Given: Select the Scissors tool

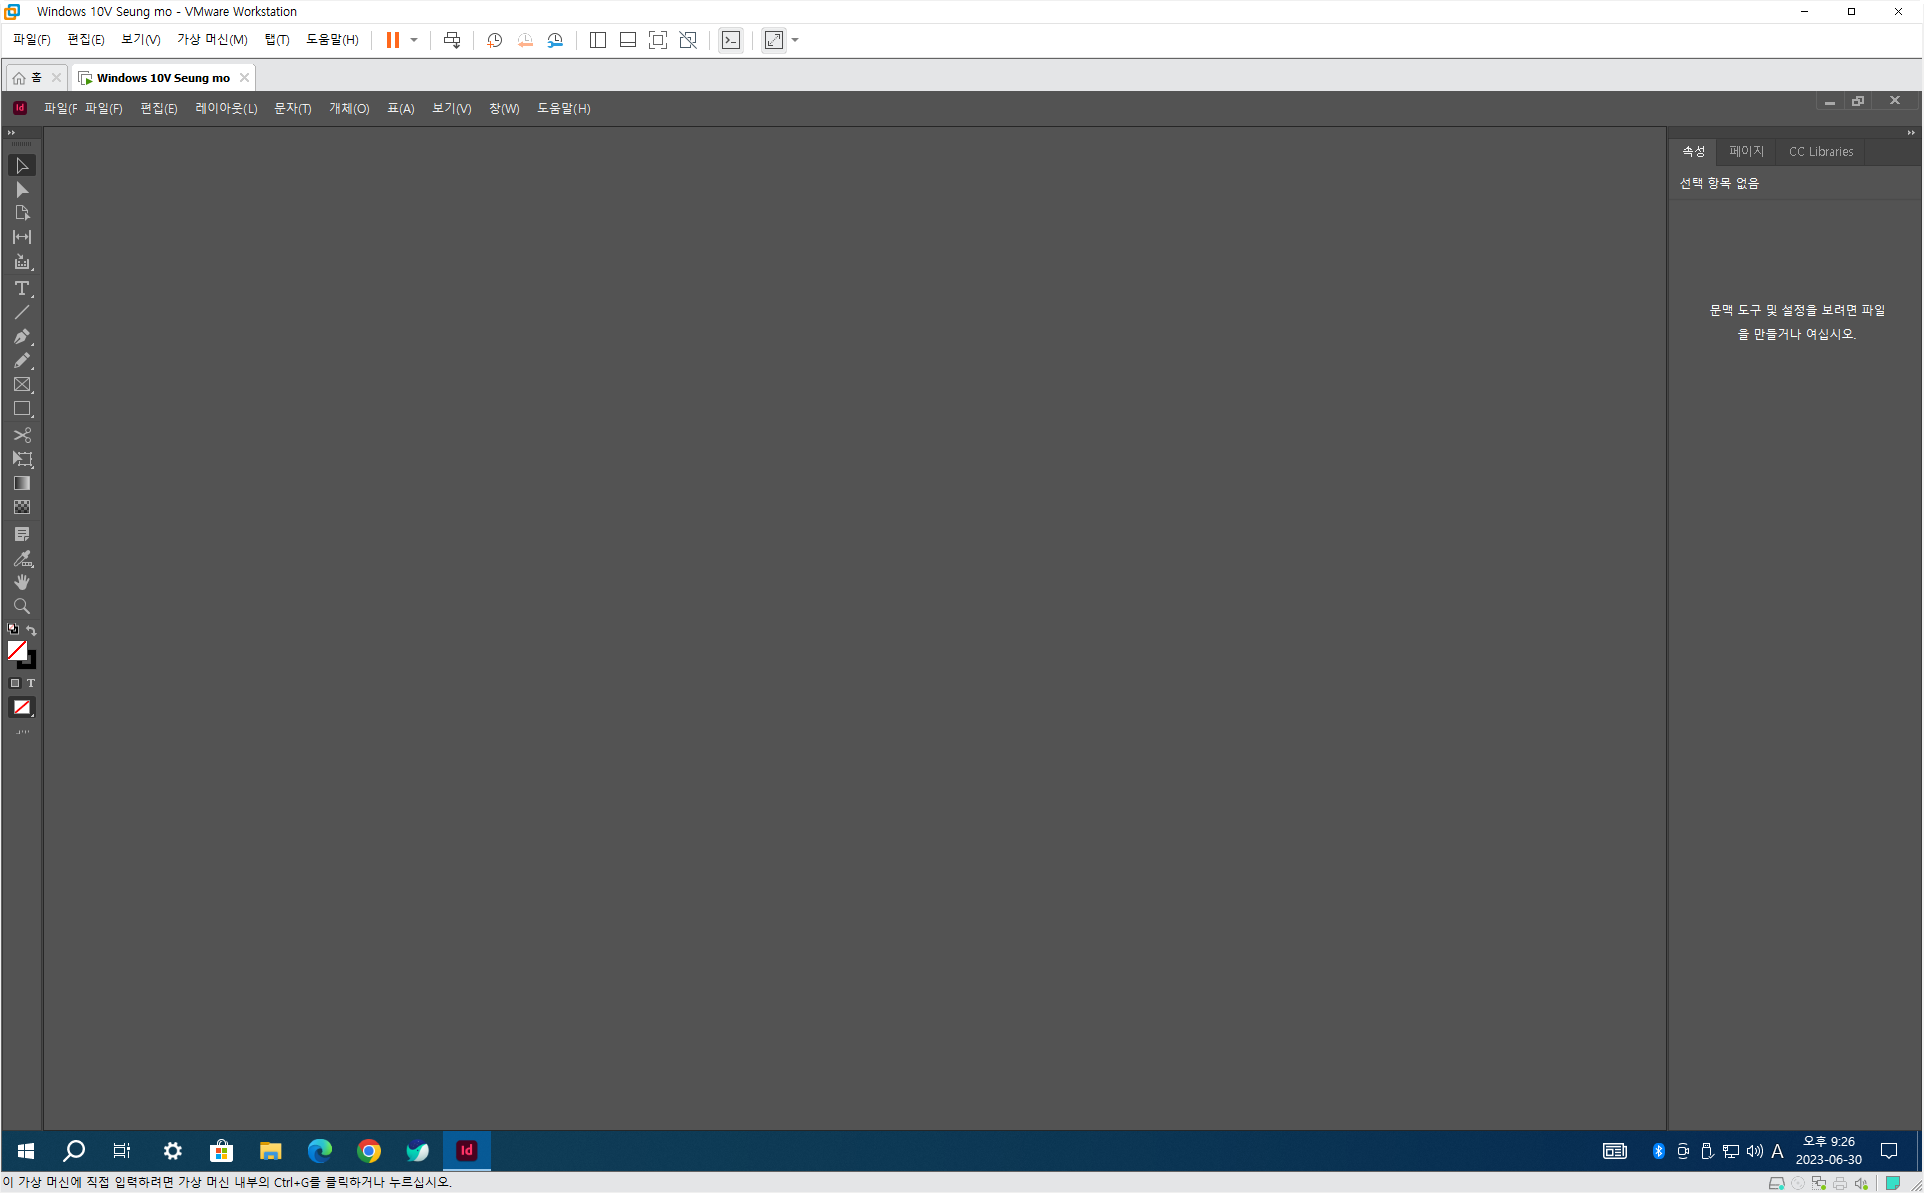Looking at the screenshot, I should click(x=22, y=435).
